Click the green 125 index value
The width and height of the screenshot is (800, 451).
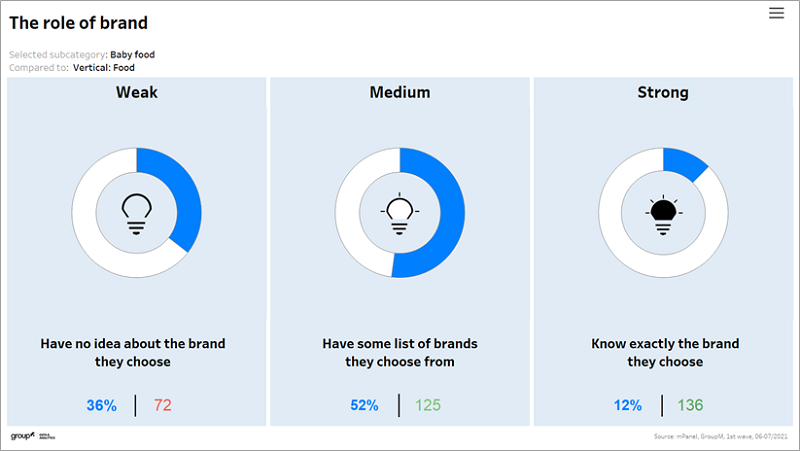pyautogui.click(x=427, y=405)
